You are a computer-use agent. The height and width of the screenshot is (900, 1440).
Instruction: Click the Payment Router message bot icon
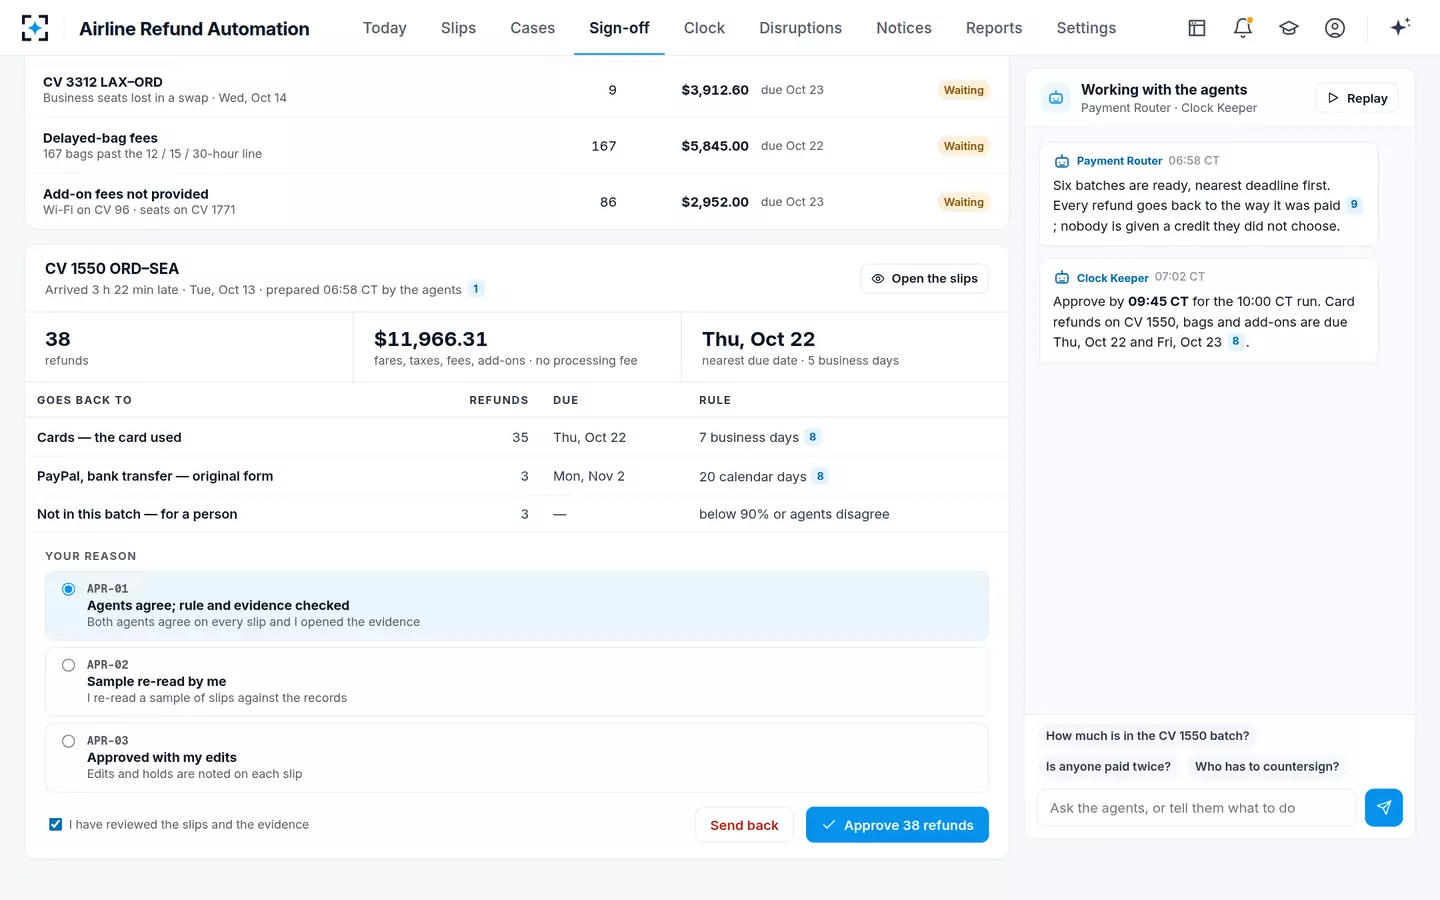click(x=1062, y=161)
